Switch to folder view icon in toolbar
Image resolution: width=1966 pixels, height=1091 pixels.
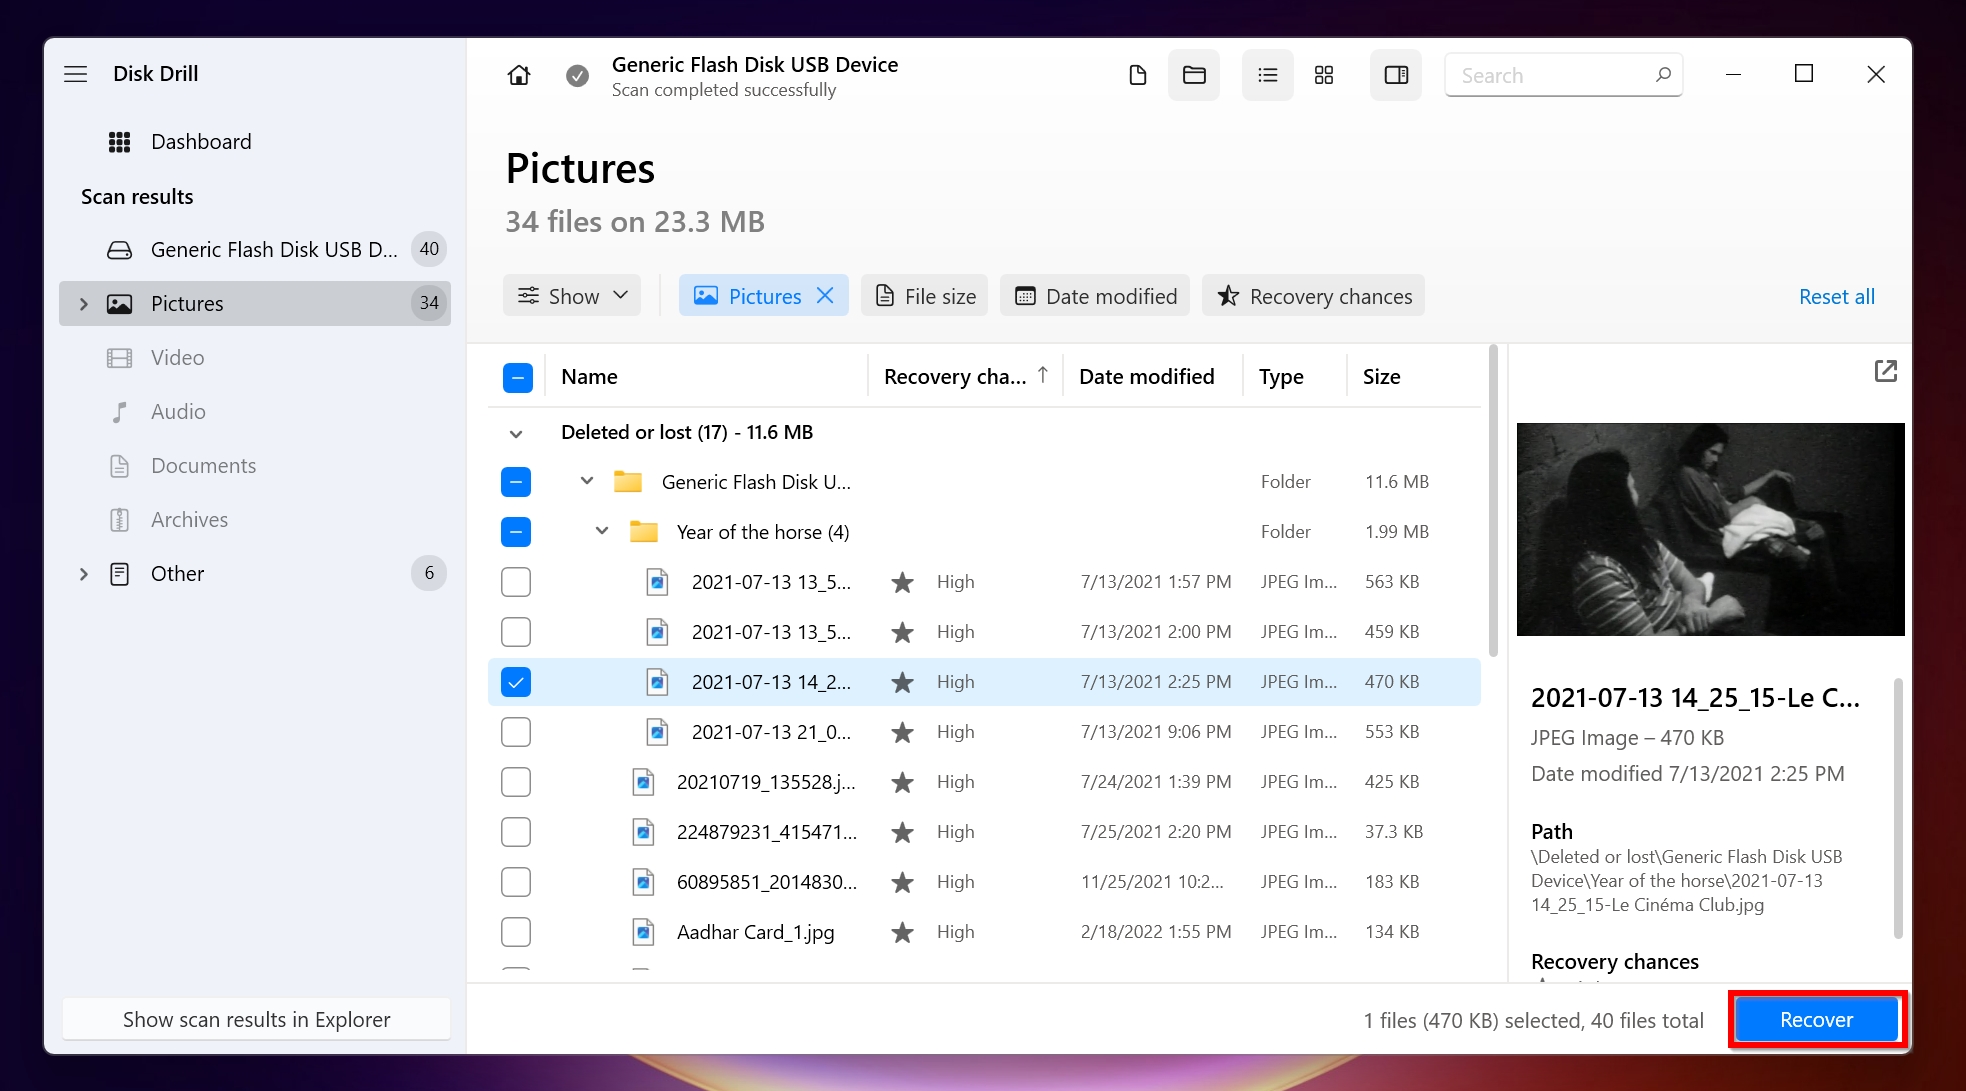tap(1194, 75)
